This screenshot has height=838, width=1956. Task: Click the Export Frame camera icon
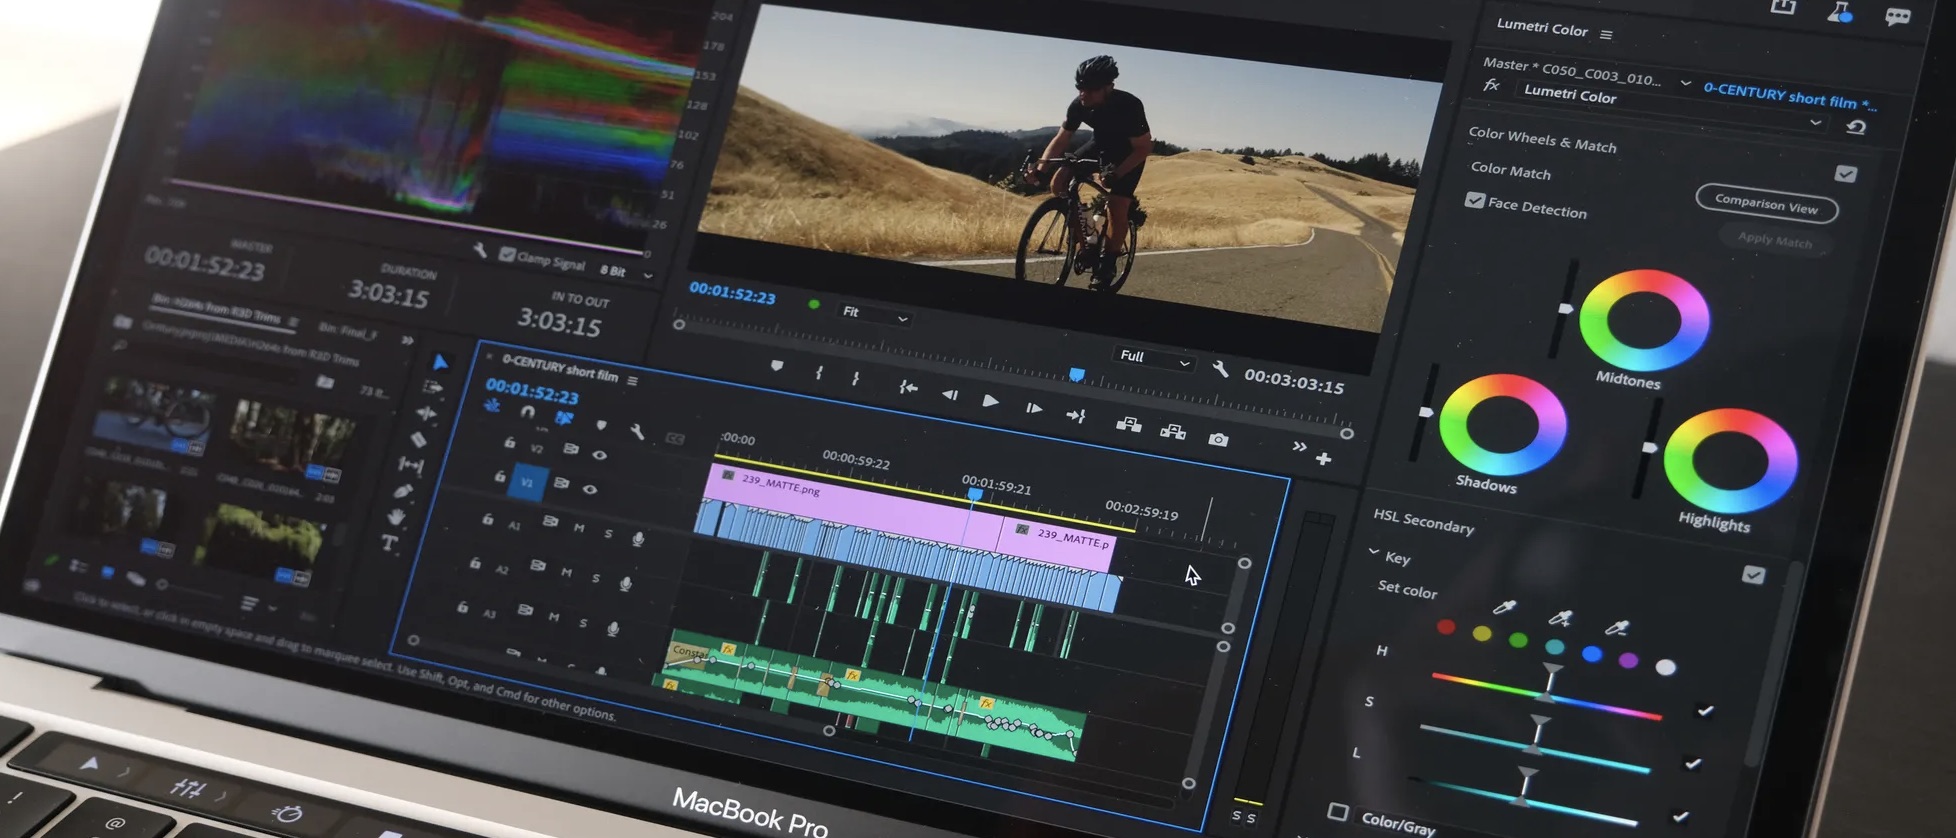1217,440
